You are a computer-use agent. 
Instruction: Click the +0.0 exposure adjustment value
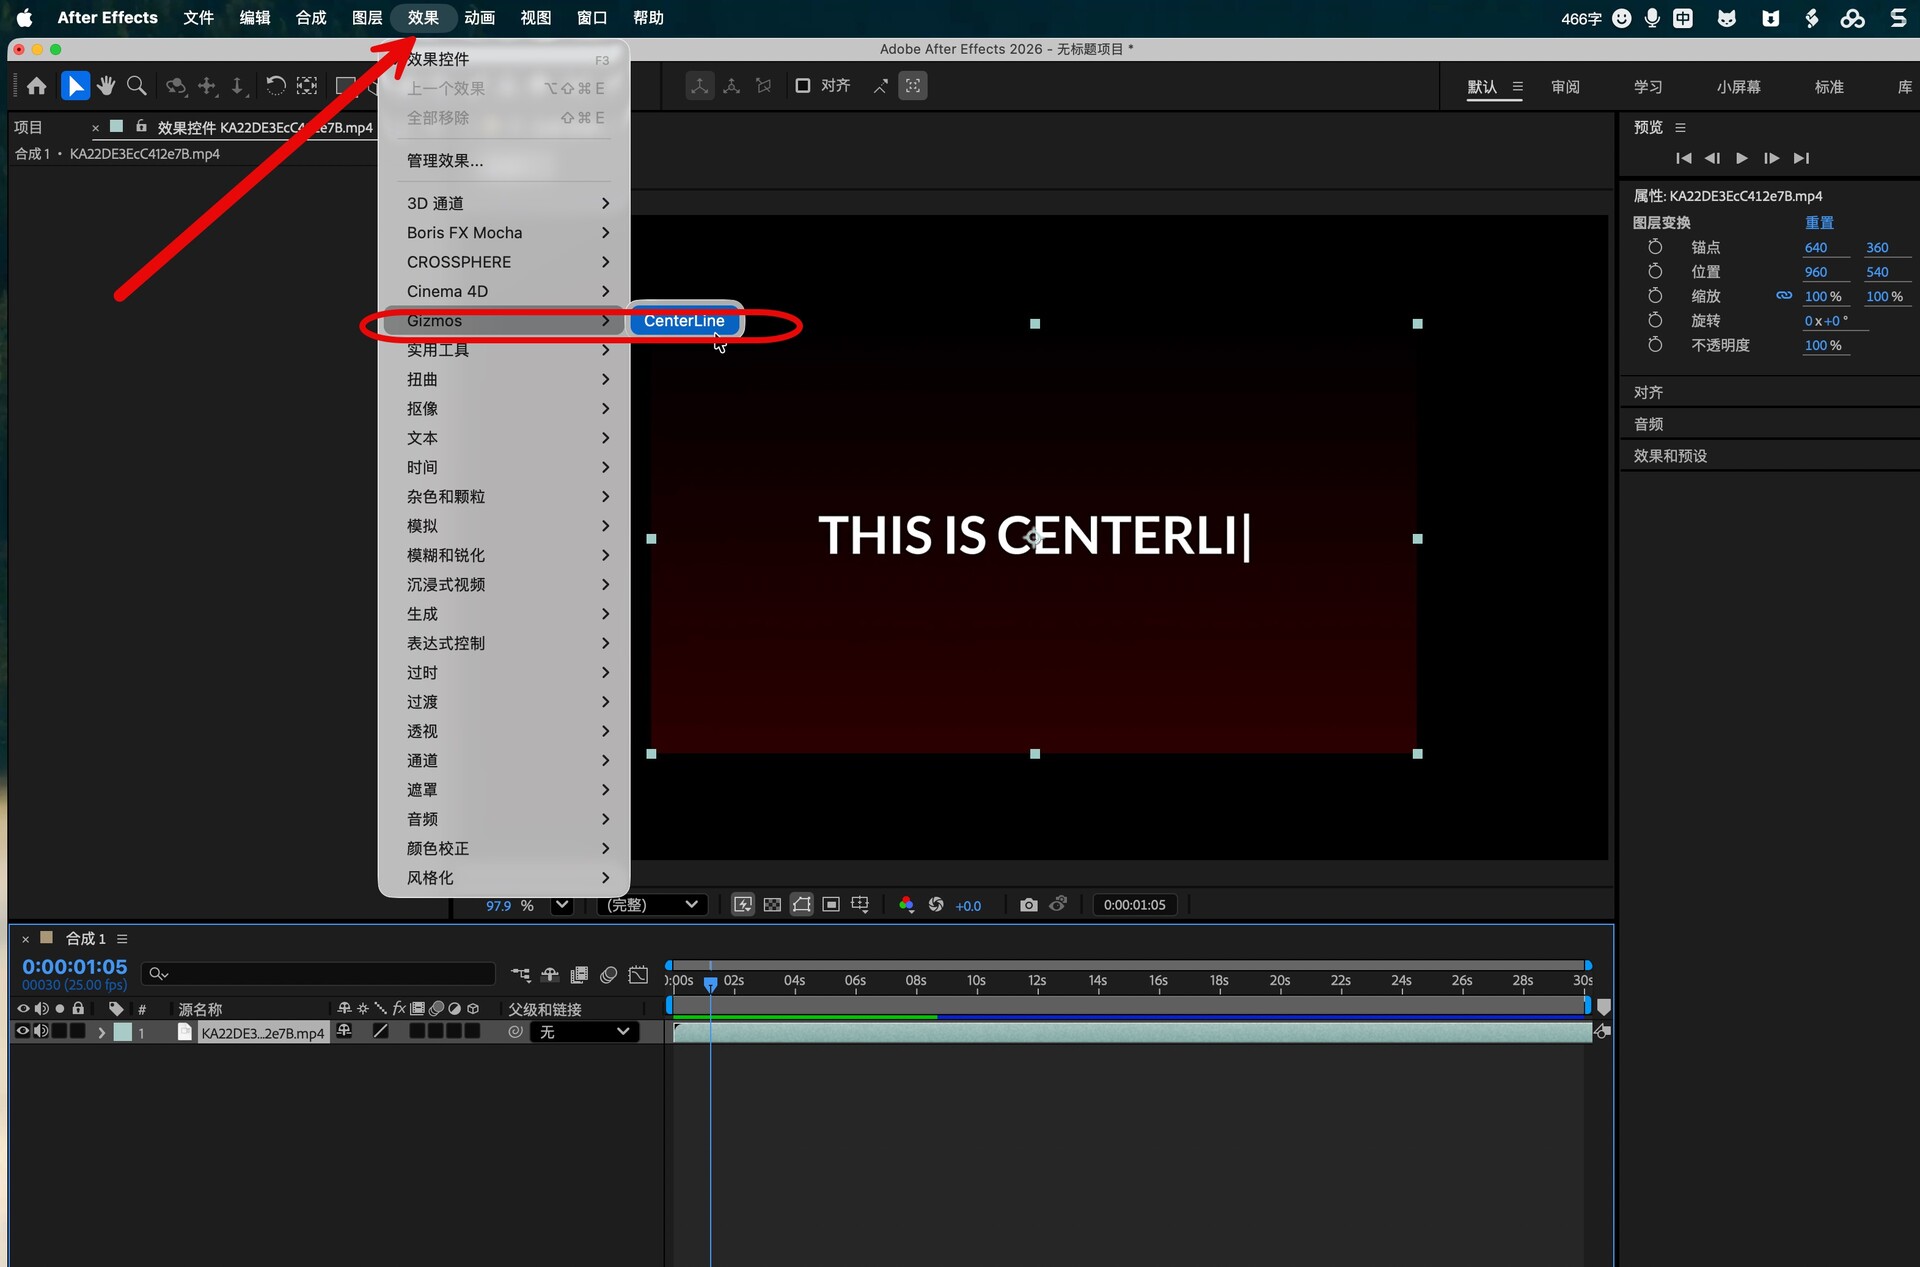968,906
